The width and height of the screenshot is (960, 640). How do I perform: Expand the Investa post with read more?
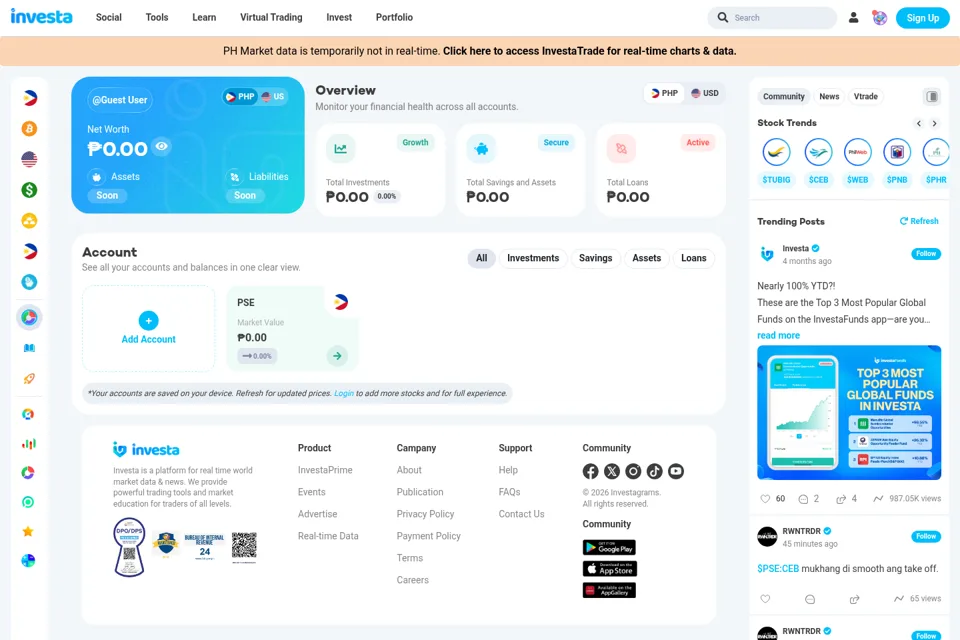click(778, 336)
